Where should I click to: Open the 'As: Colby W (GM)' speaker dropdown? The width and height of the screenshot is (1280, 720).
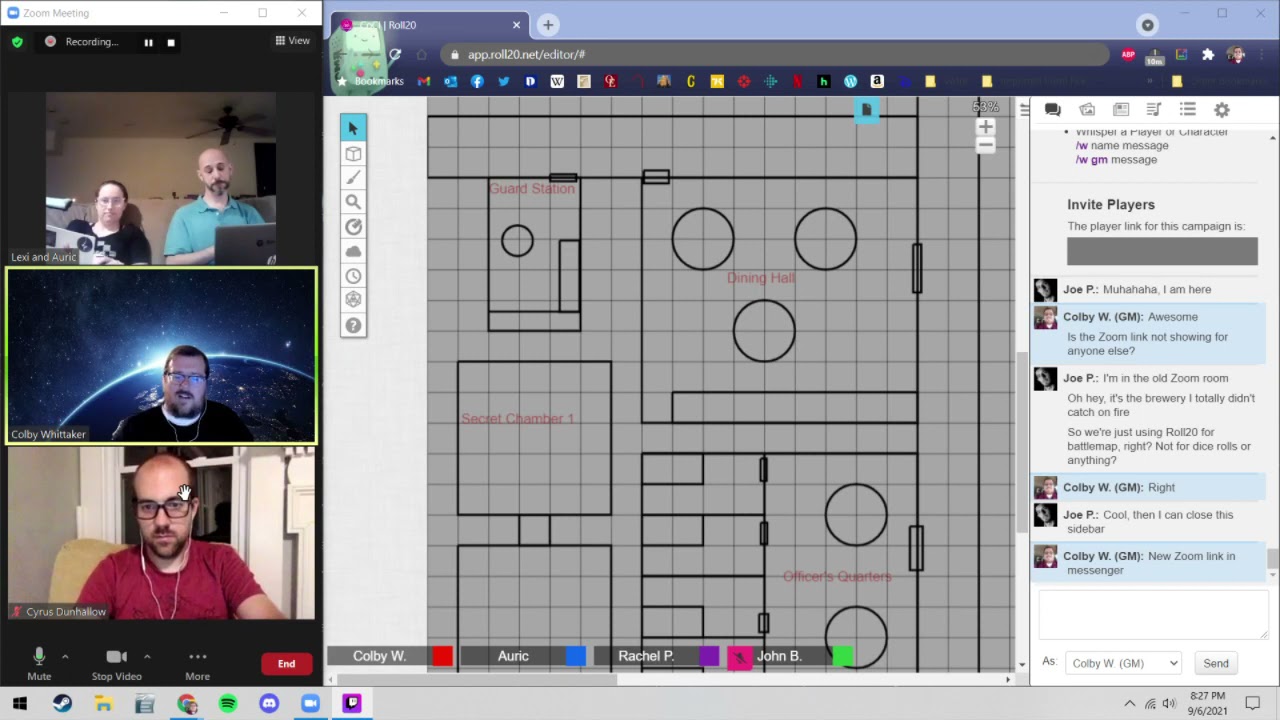pos(1123,663)
